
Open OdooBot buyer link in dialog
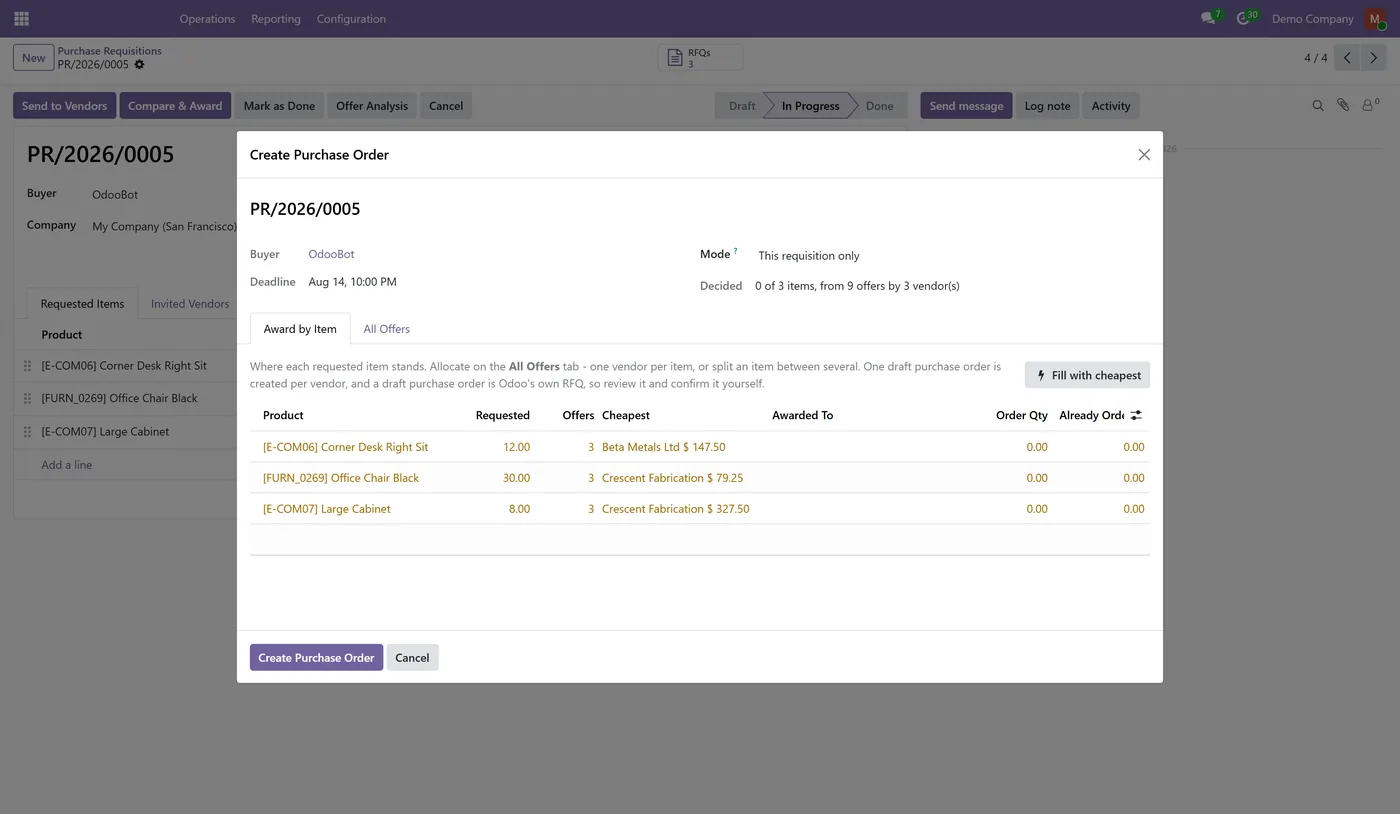[x=331, y=254]
